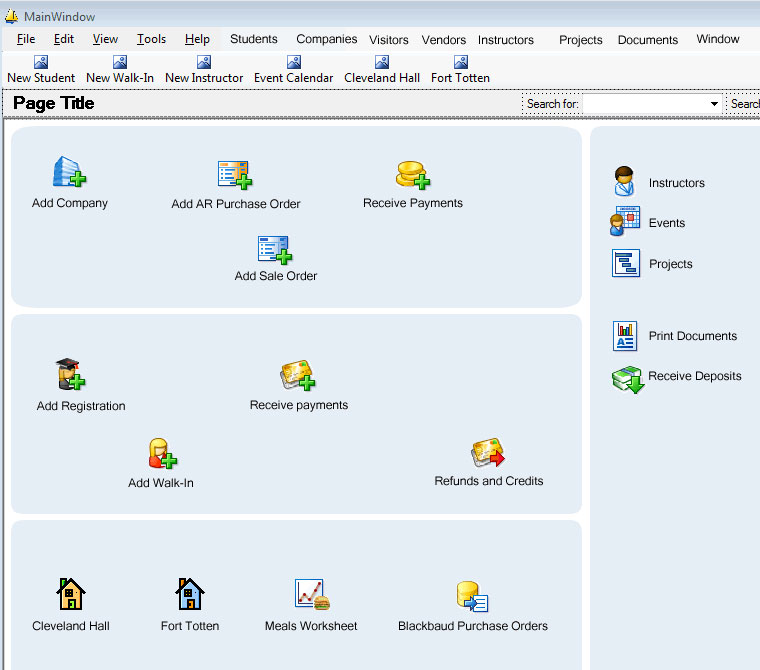760x670 pixels.
Task: Click the Print Documents label
Action: 693,336
